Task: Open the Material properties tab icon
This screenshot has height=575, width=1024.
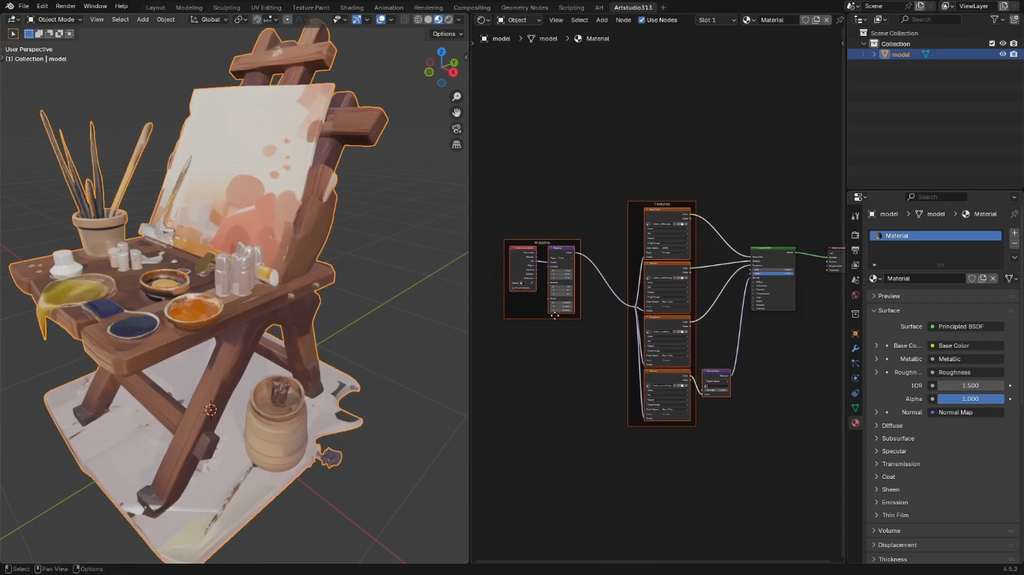Action: pos(856,423)
